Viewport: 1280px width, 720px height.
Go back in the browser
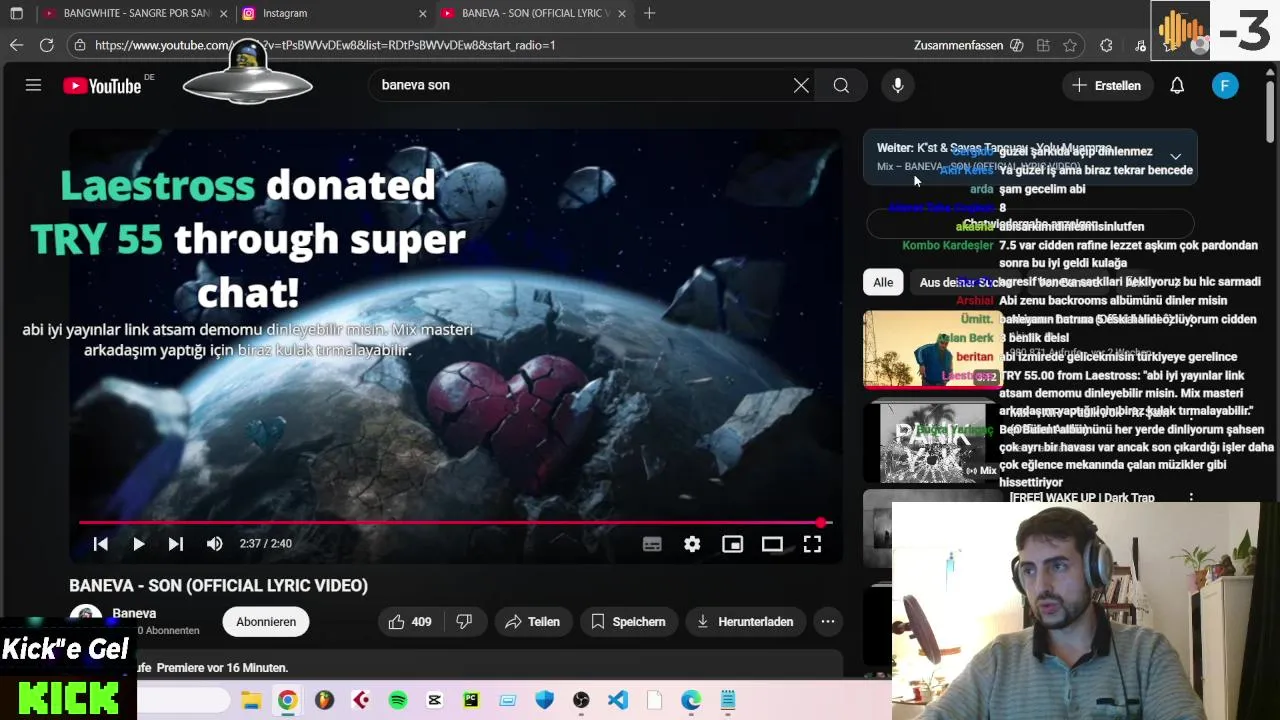tap(16, 45)
